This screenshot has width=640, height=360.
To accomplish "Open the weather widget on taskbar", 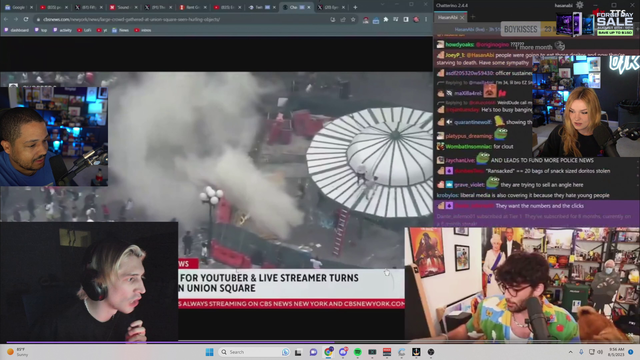I will 17,352.
